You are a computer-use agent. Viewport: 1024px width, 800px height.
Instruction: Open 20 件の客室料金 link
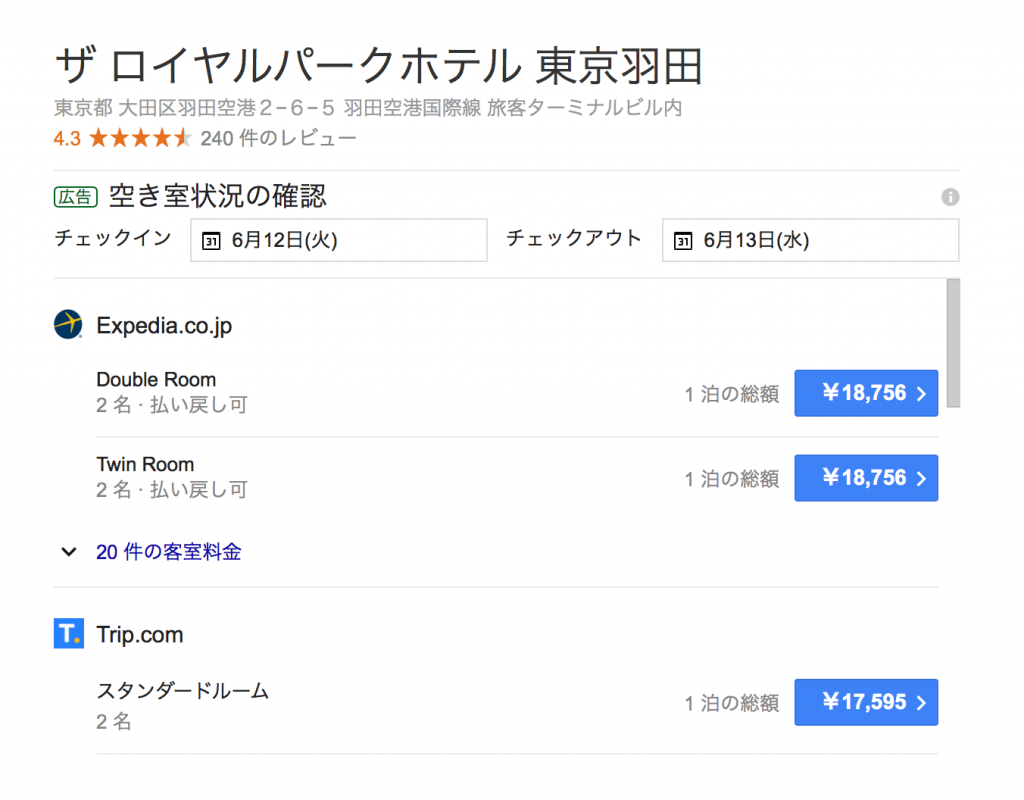click(168, 552)
